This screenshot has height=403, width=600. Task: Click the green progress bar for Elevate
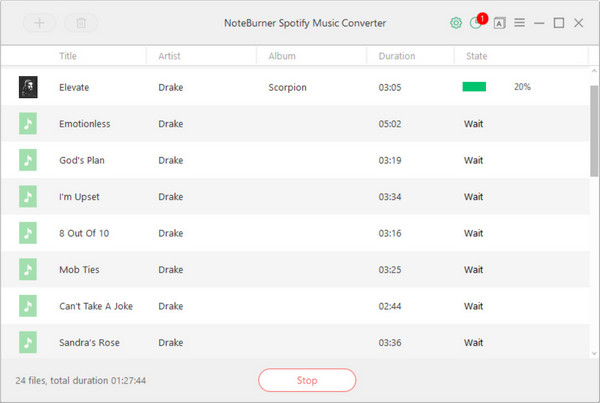[x=474, y=87]
